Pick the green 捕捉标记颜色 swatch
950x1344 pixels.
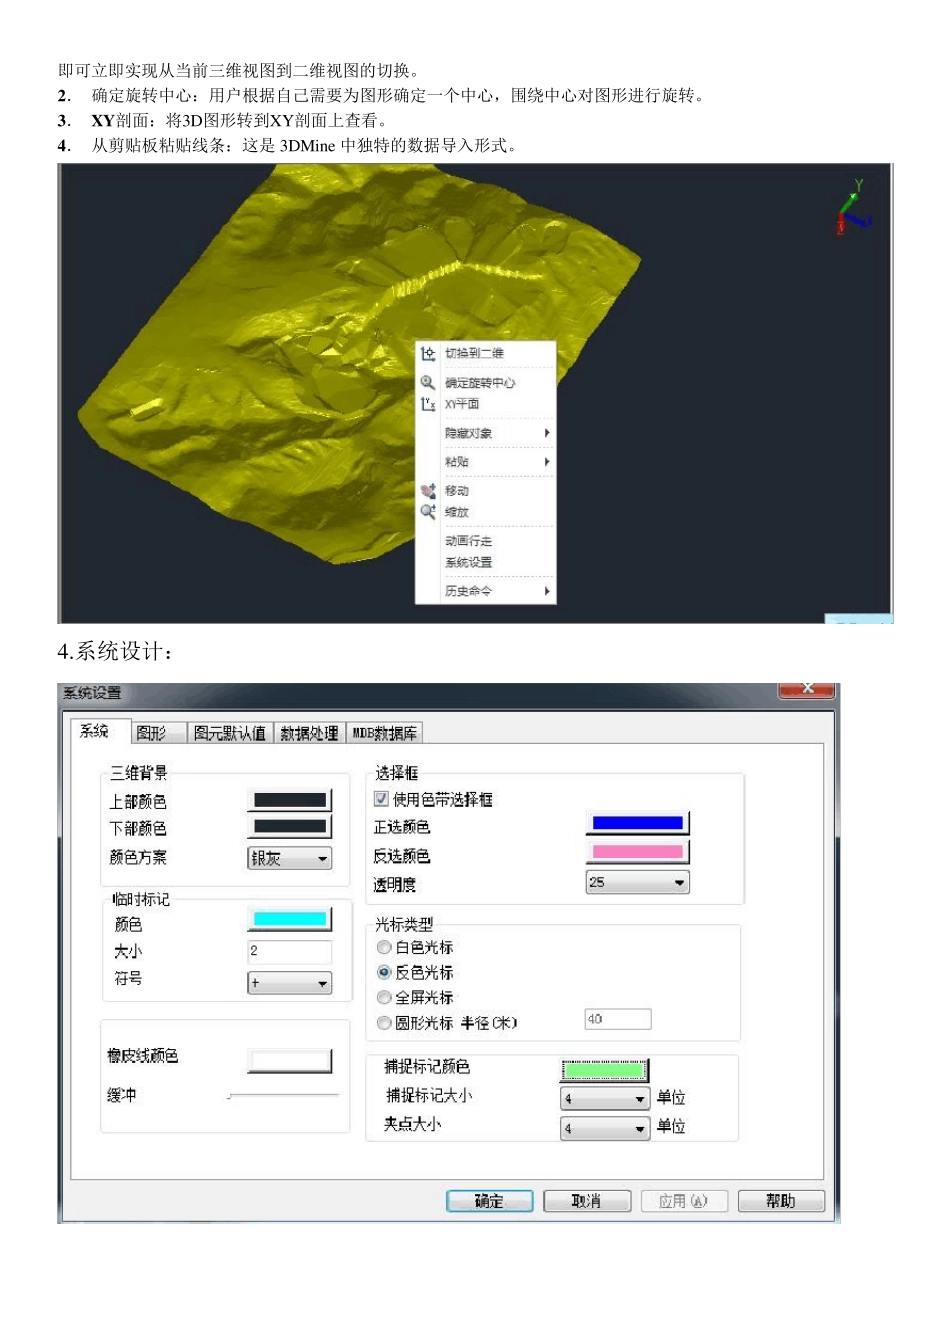coord(604,1070)
